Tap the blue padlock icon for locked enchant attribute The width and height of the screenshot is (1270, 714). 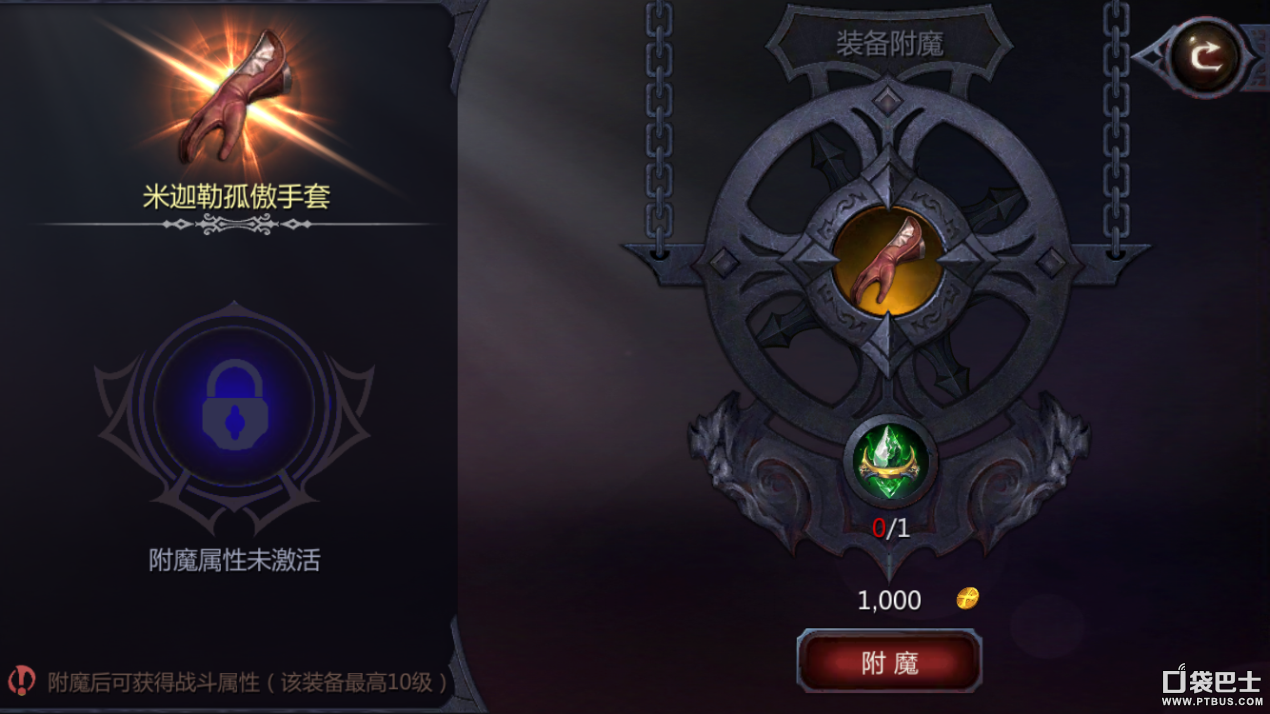tap(235, 405)
